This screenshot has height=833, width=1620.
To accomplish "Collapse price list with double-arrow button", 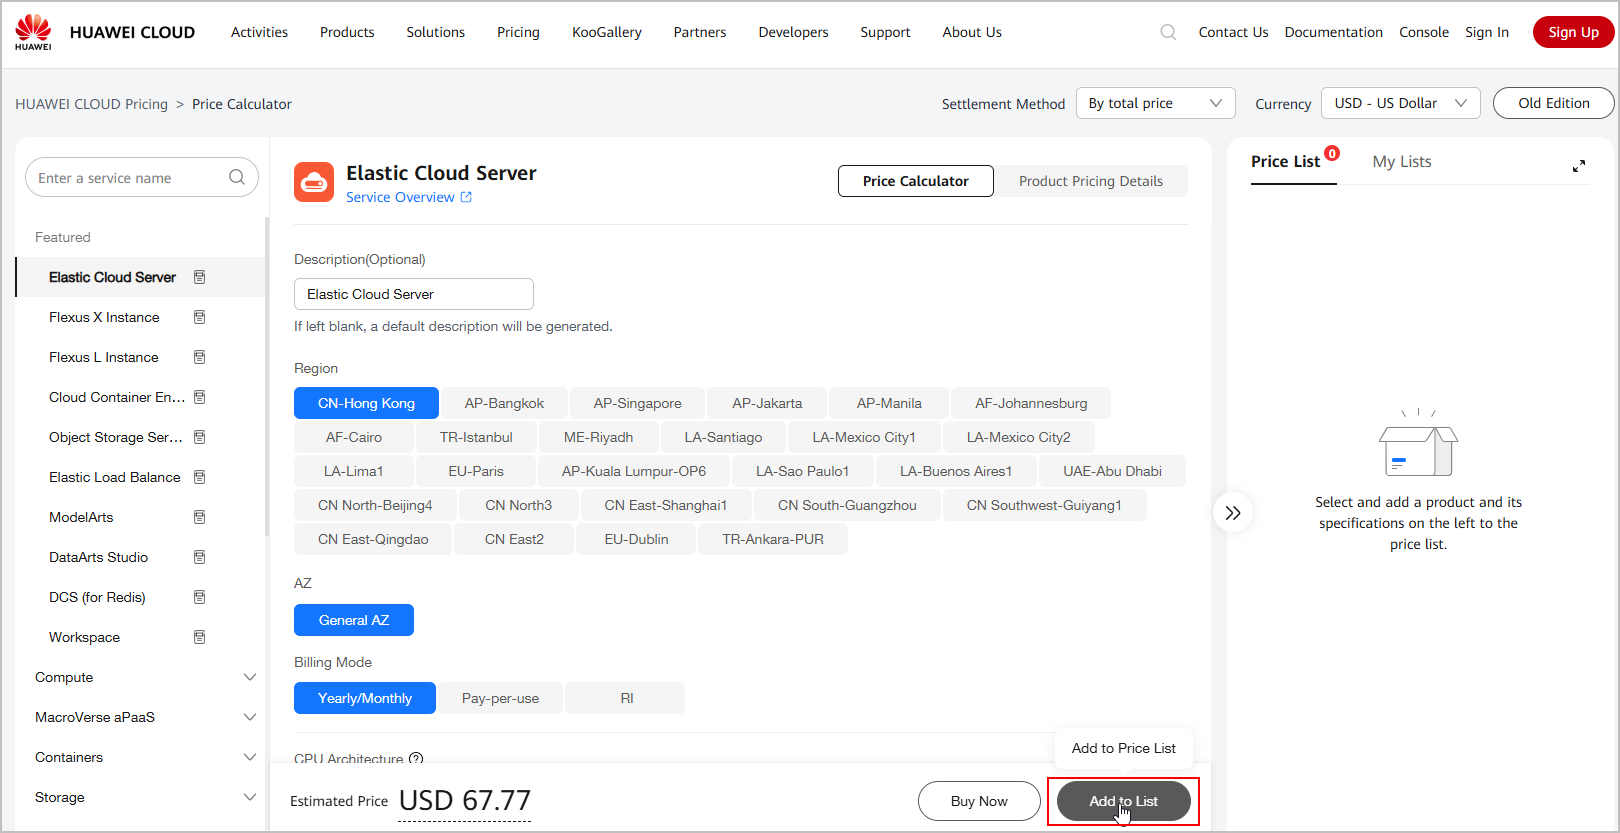I will click(1233, 513).
